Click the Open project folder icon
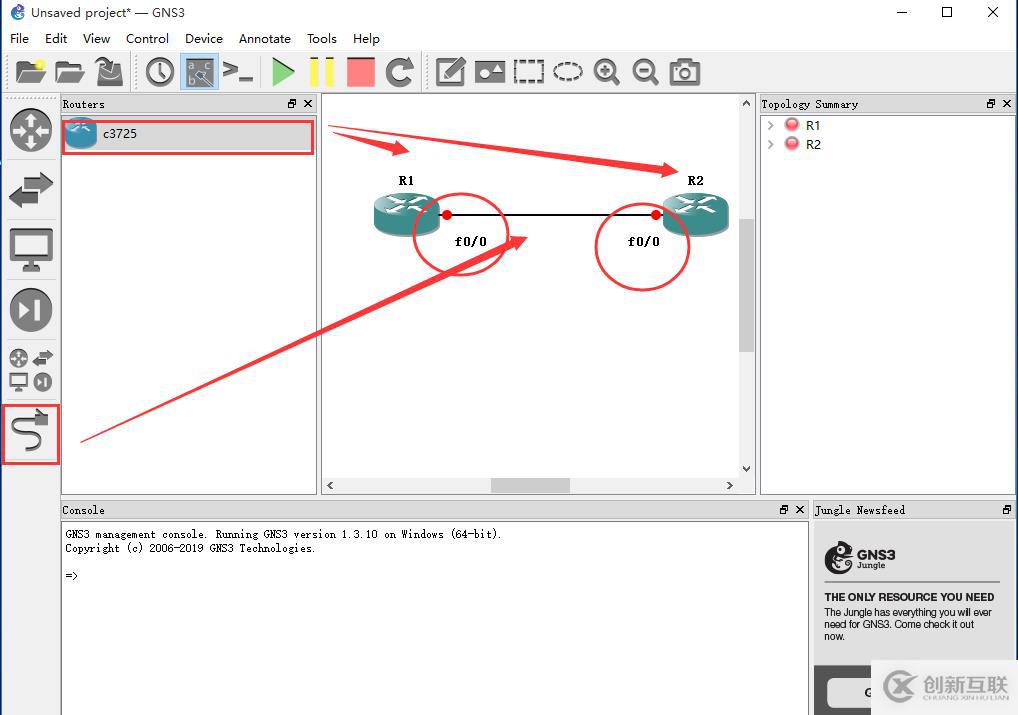The height and width of the screenshot is (715, 1018). click(x=69, y=71)
